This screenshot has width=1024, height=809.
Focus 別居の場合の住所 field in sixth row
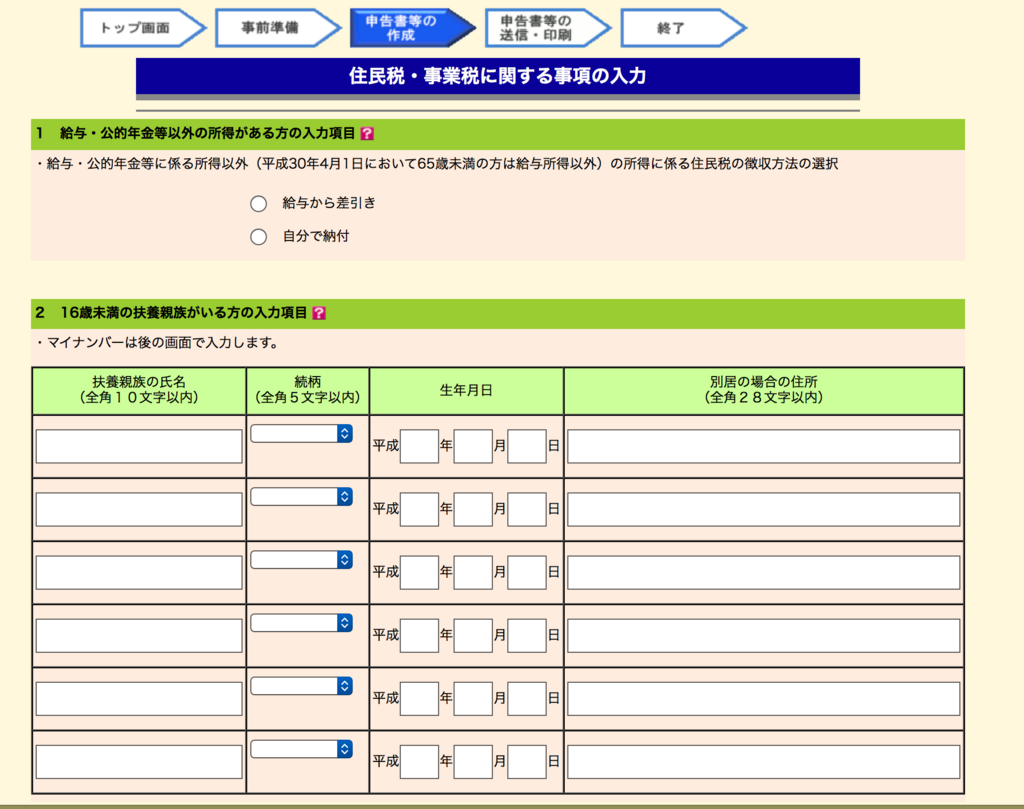click(763, 761)
